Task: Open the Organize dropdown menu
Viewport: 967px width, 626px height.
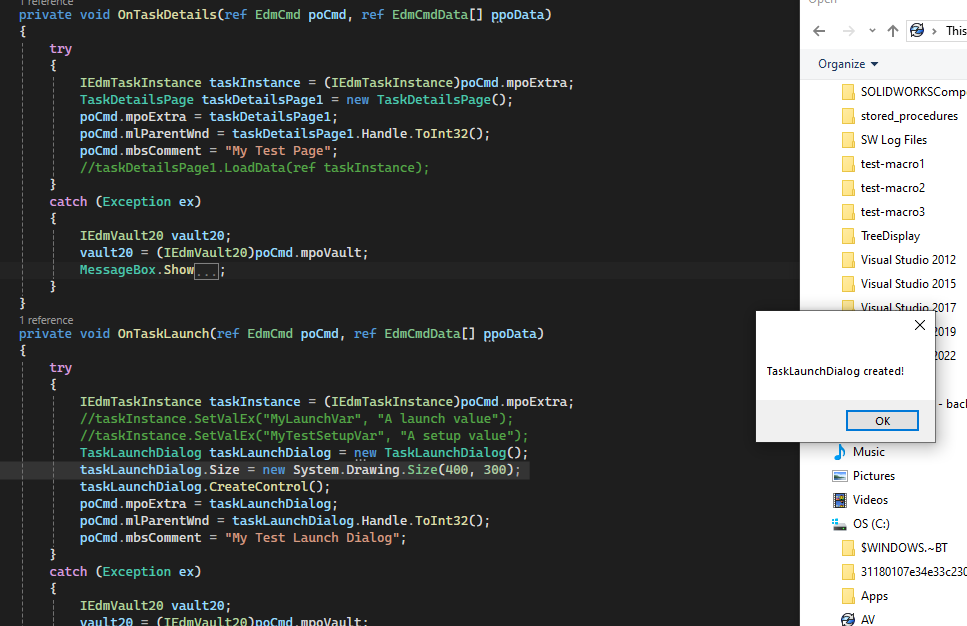Action: pos(848,64)
